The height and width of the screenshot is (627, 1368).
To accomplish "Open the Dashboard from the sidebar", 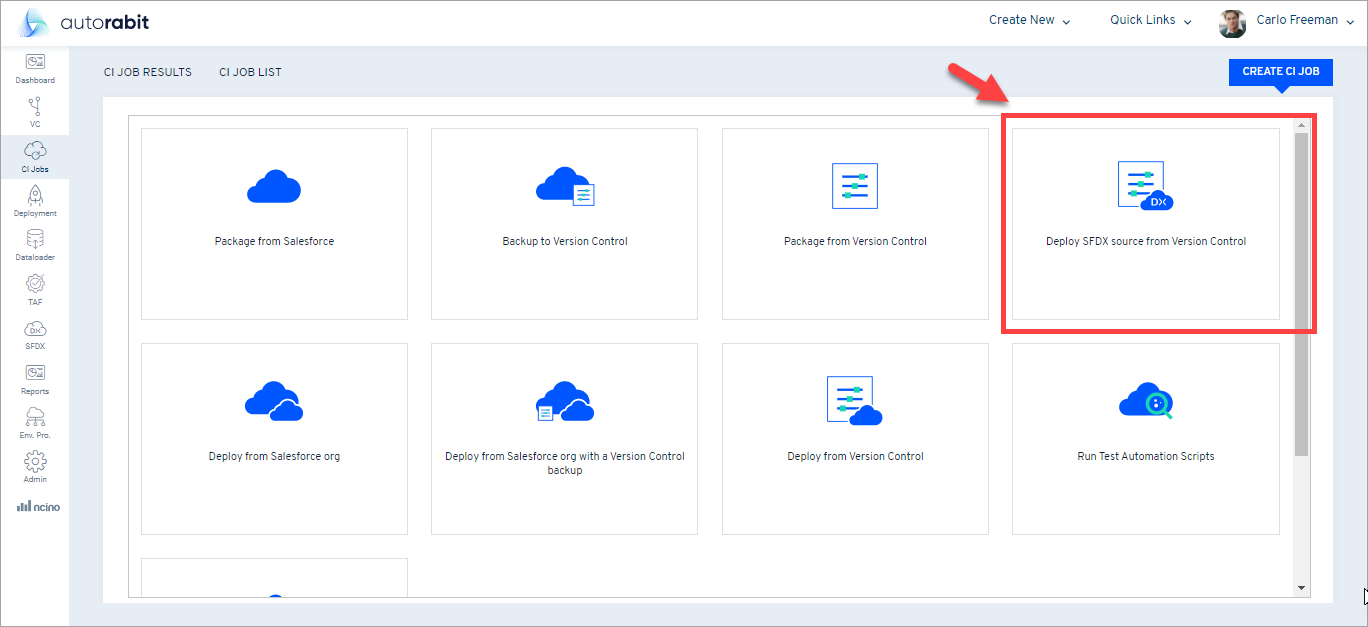I will (x=35, y=68).
